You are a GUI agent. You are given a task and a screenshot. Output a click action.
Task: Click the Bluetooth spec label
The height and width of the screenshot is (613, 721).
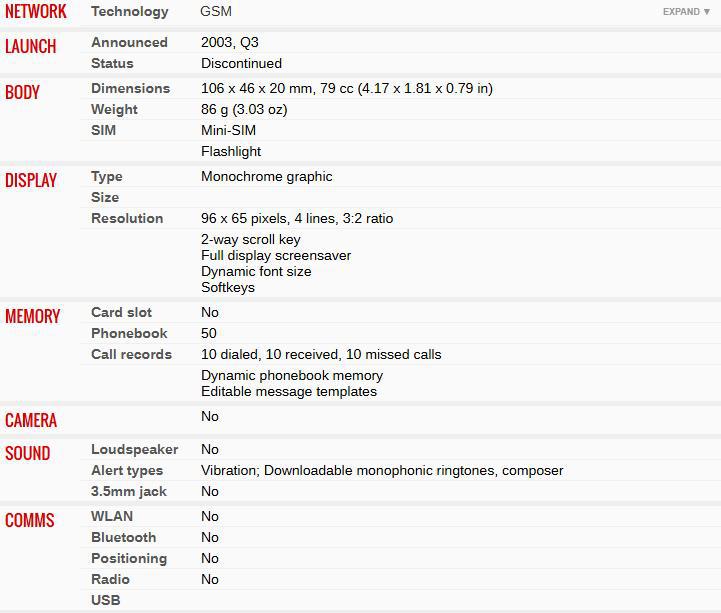coord(123,538)
